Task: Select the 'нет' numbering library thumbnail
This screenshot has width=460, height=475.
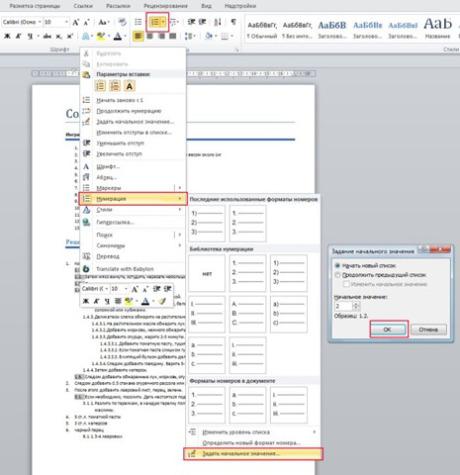Action: click(207, 273)
